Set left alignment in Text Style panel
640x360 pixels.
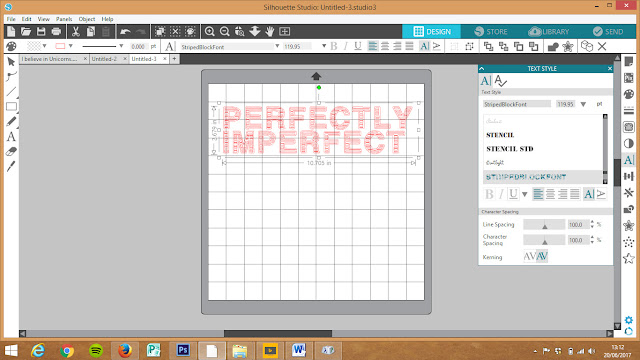point(538,194)
